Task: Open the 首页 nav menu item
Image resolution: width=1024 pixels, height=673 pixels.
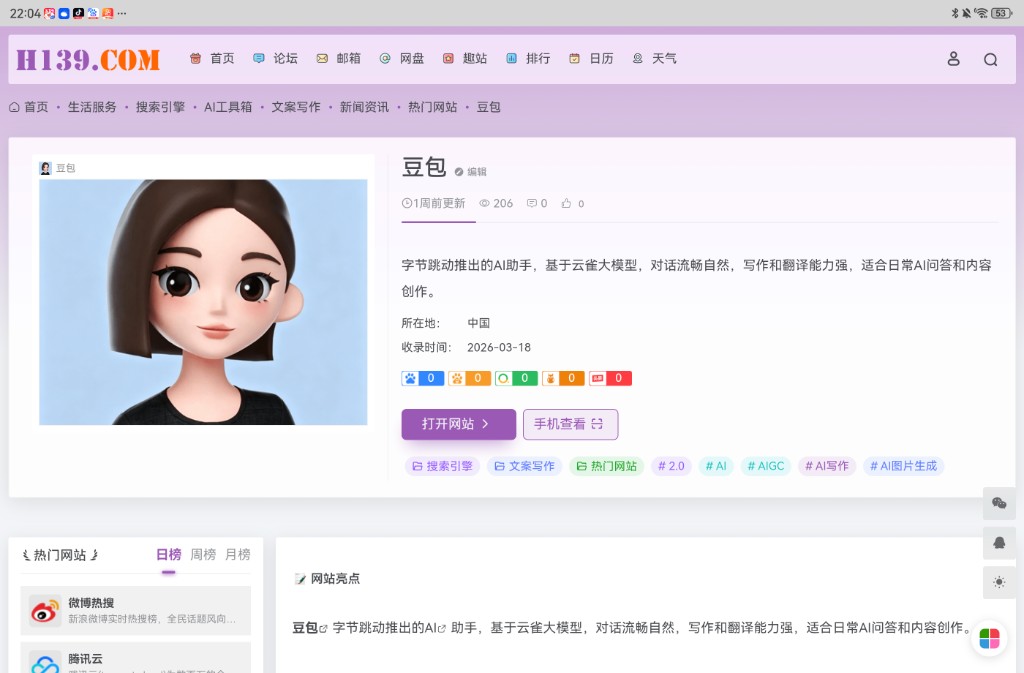Action: click(212, 59)
